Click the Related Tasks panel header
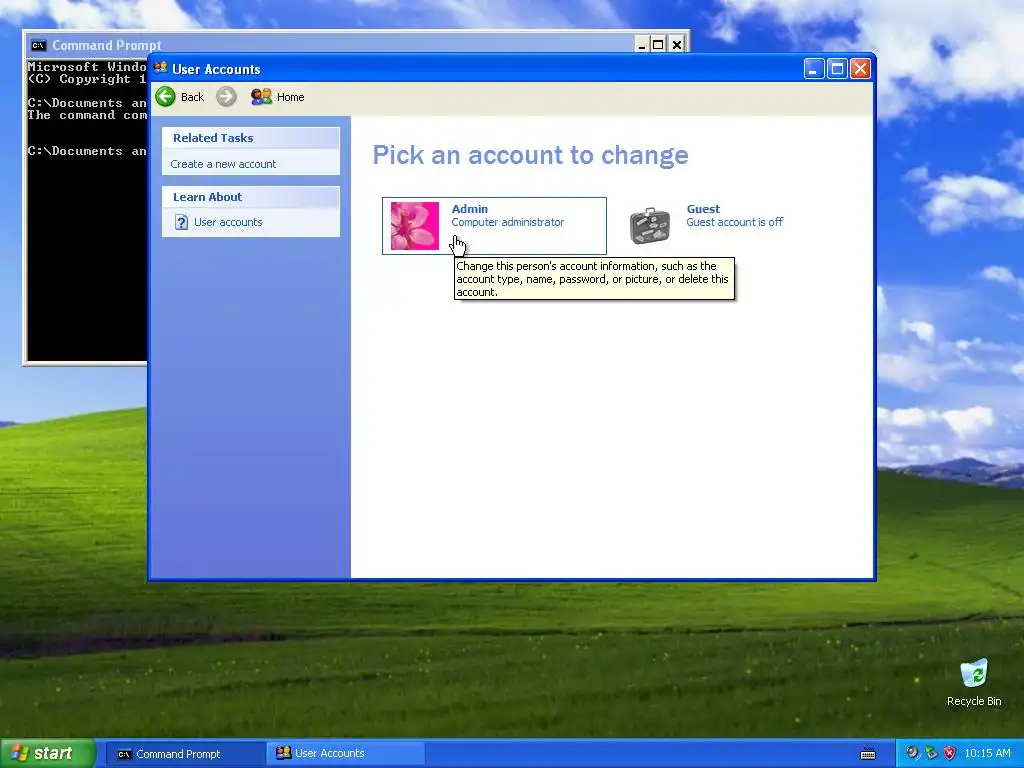This screenshot has height=768, width=1024. (x=251, y=138)
